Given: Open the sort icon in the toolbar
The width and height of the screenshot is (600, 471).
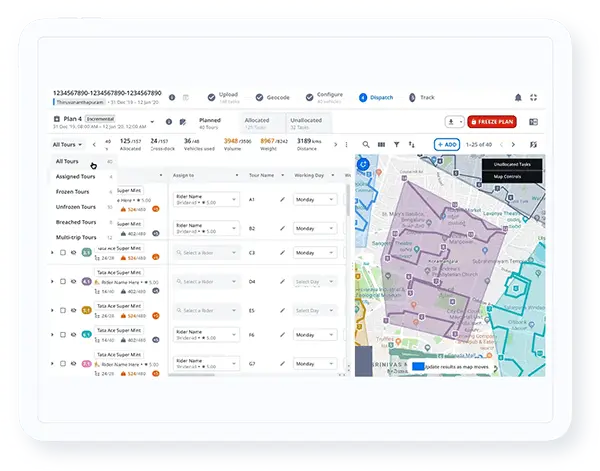Looking at the screenshot, I should [411, 144].
